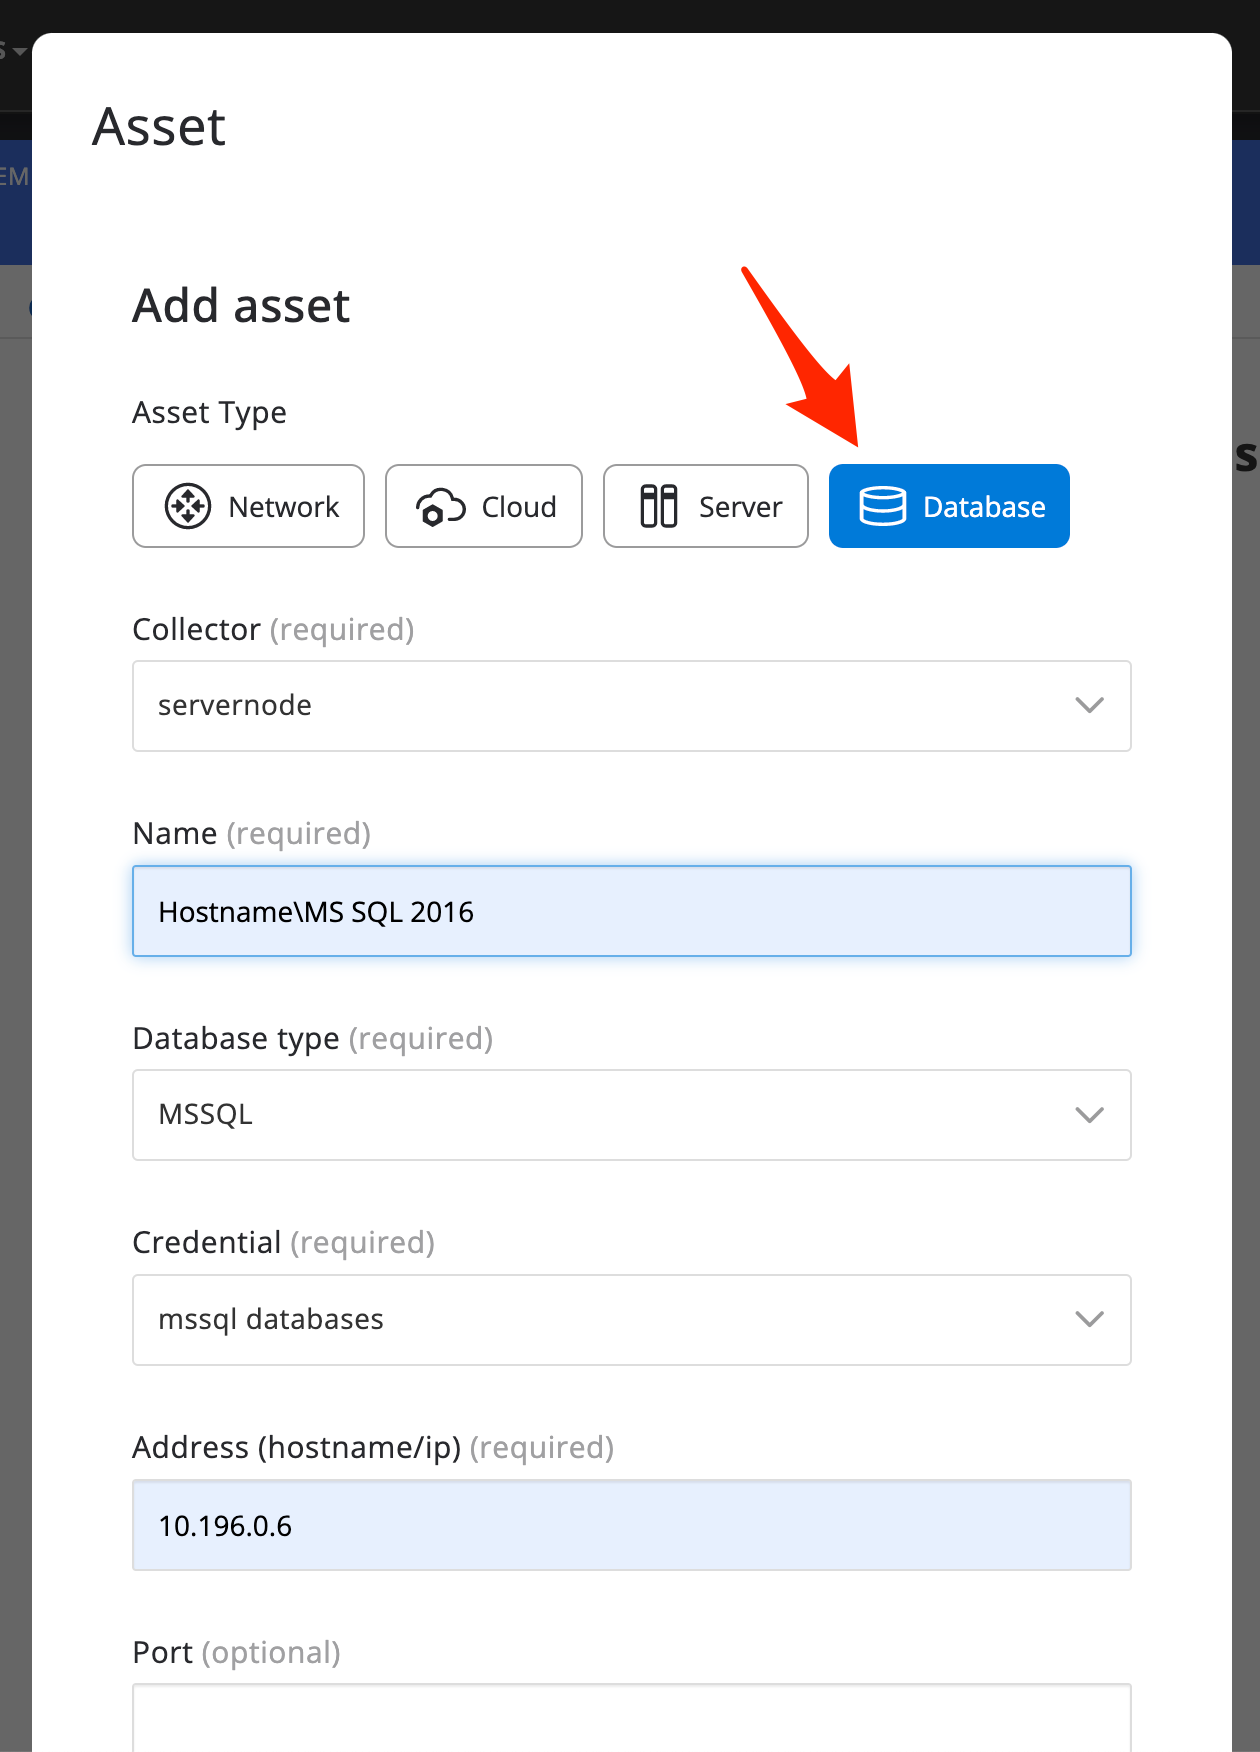Click the Port (optional) field label

(236, 1652)
